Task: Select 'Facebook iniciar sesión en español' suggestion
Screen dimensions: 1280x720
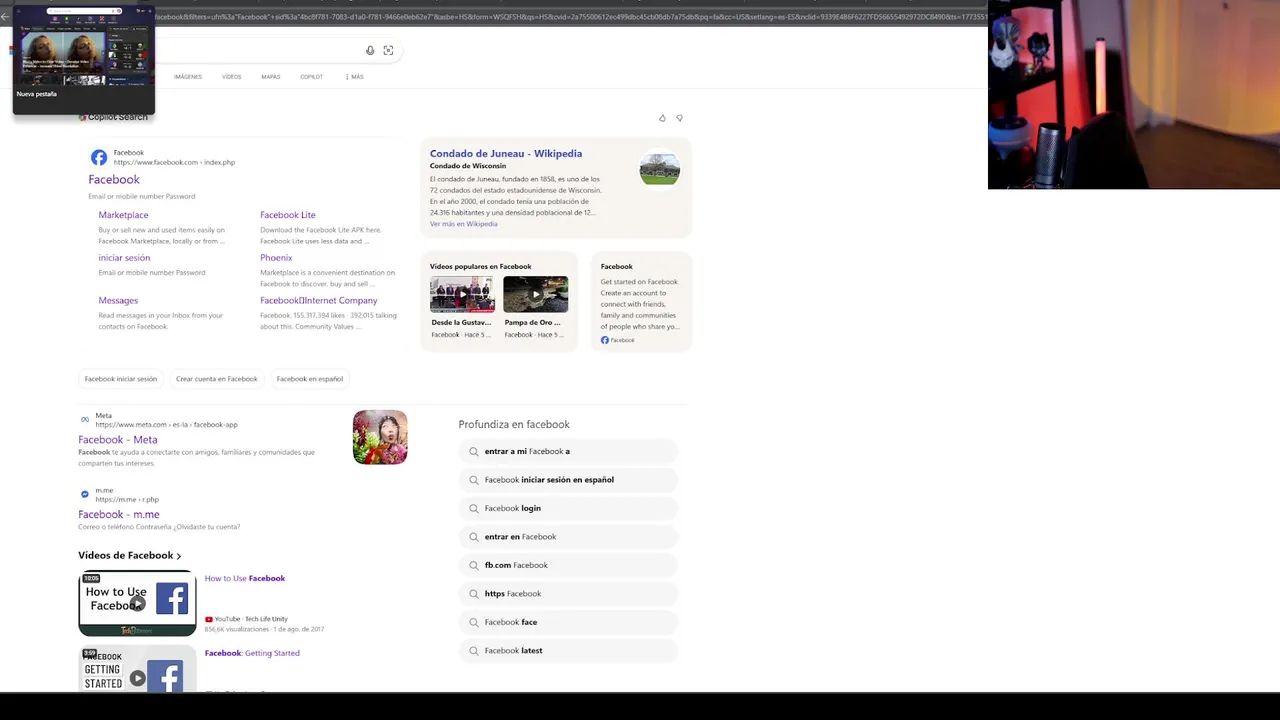Action: click(x=568, y=480)
